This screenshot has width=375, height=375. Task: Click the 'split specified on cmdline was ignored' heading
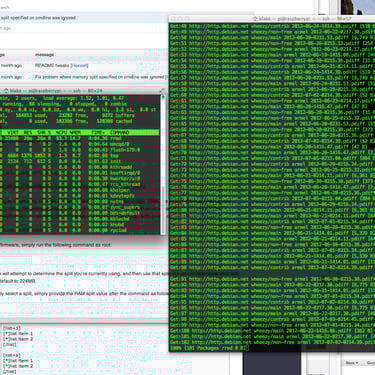[x=38, y=18]
